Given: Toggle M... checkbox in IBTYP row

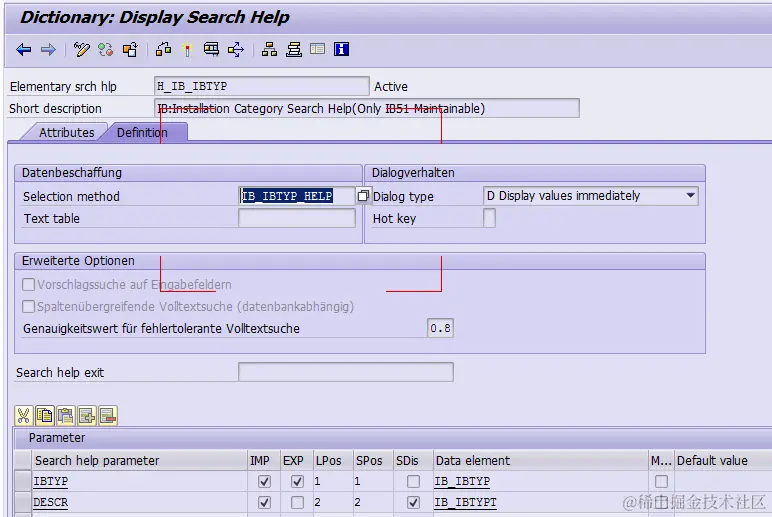Looking at the screenshot, I should 661,481.
